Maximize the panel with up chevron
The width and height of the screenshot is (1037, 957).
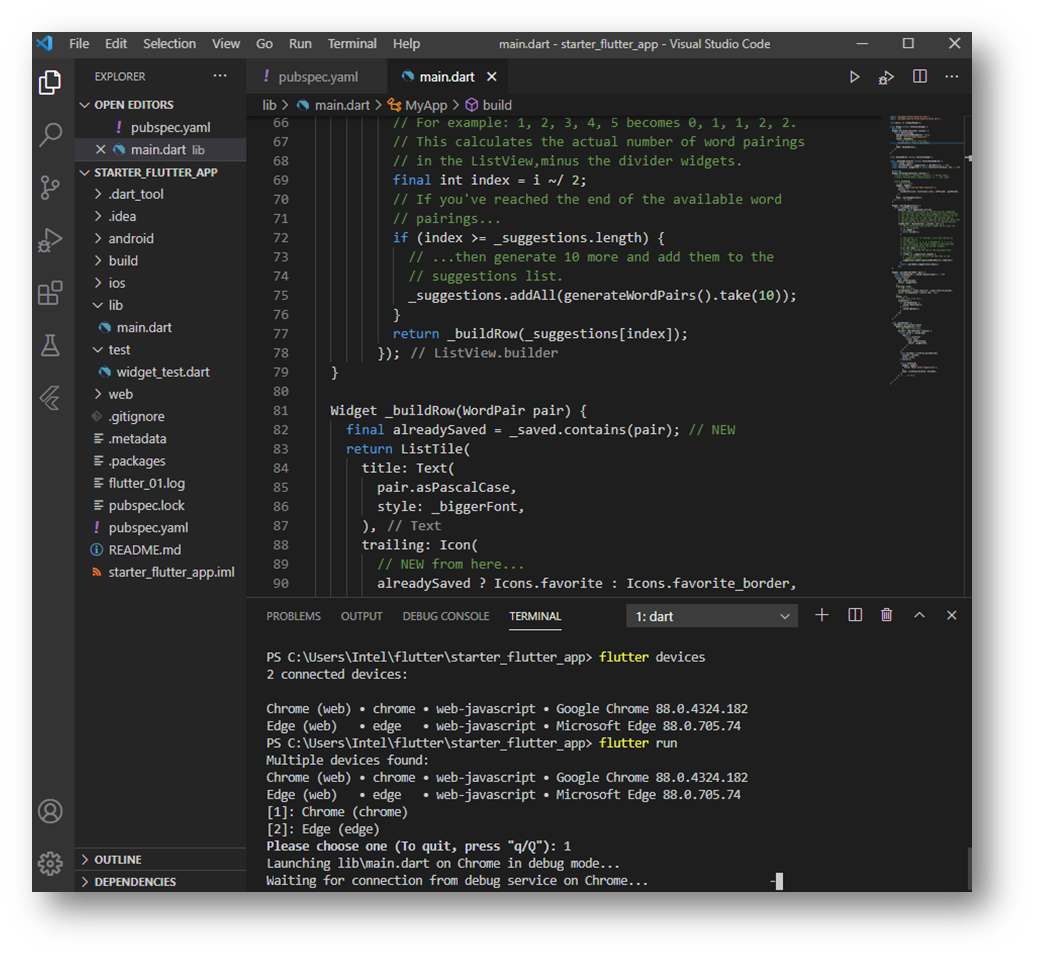[919, 615]
